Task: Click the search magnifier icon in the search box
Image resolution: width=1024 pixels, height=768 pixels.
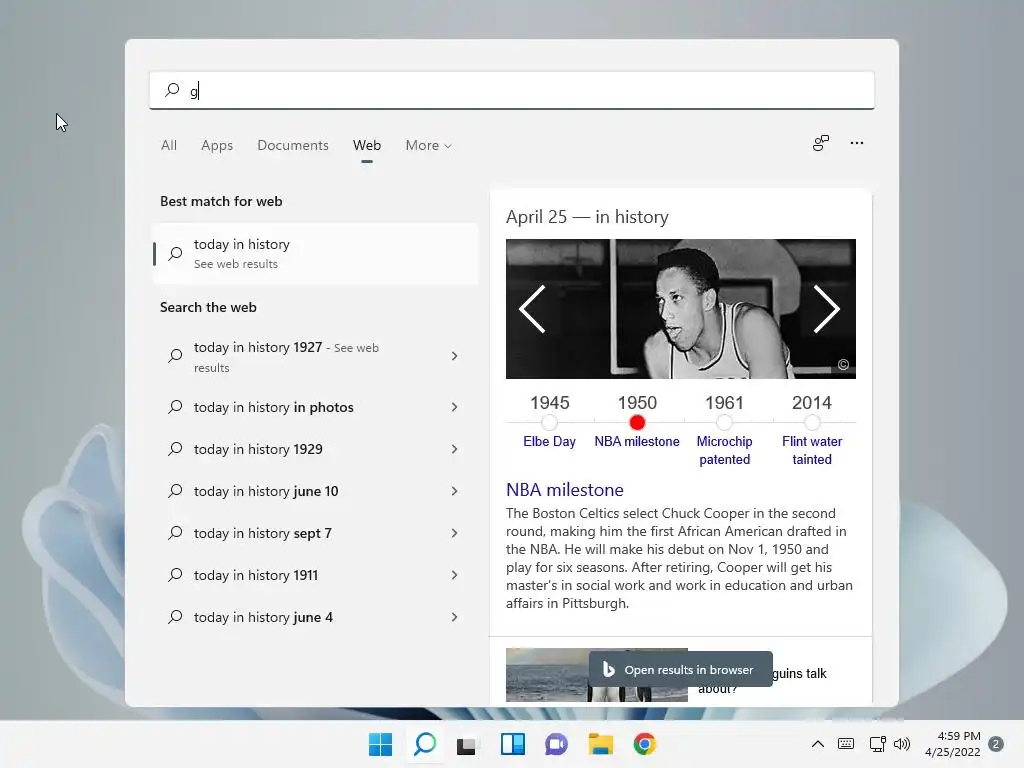Action: [x=172, y=89]
